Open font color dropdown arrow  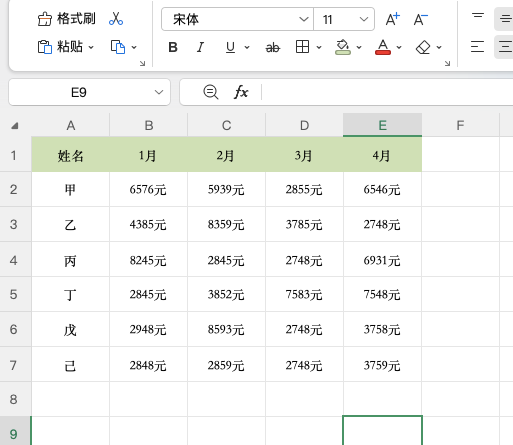pos(399,47)
